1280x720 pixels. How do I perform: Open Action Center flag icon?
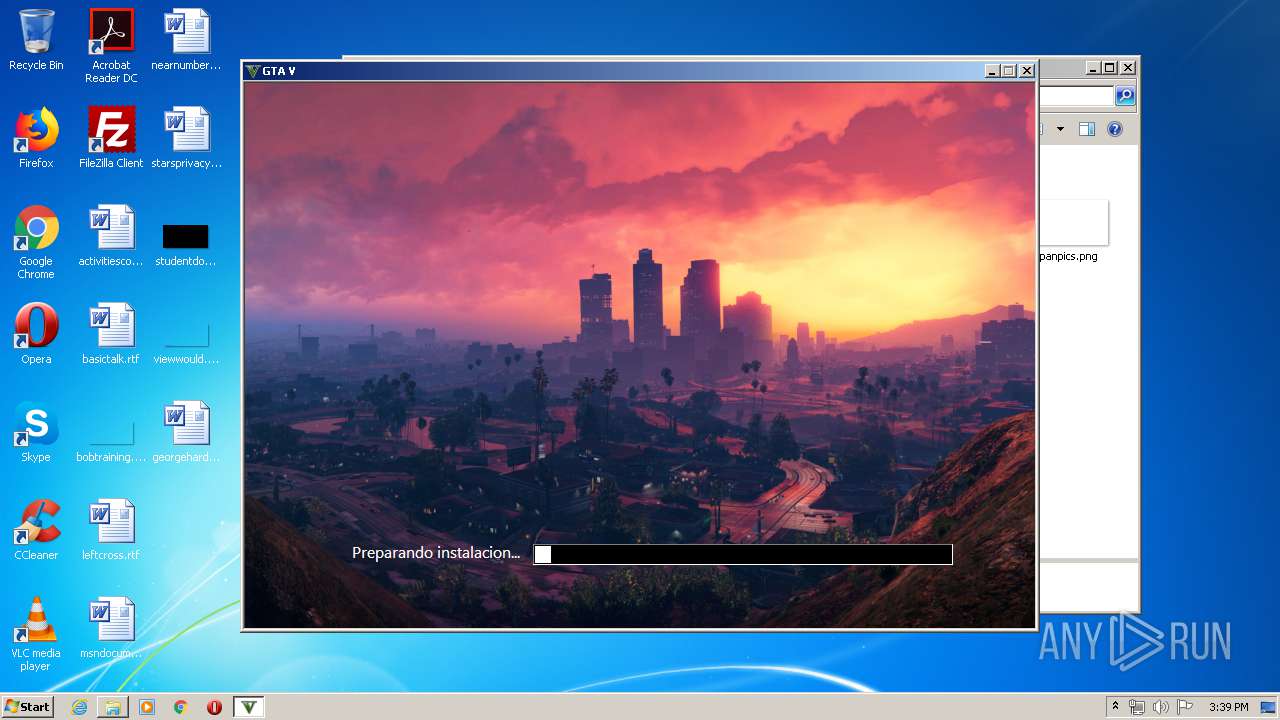pos(1185,707)
